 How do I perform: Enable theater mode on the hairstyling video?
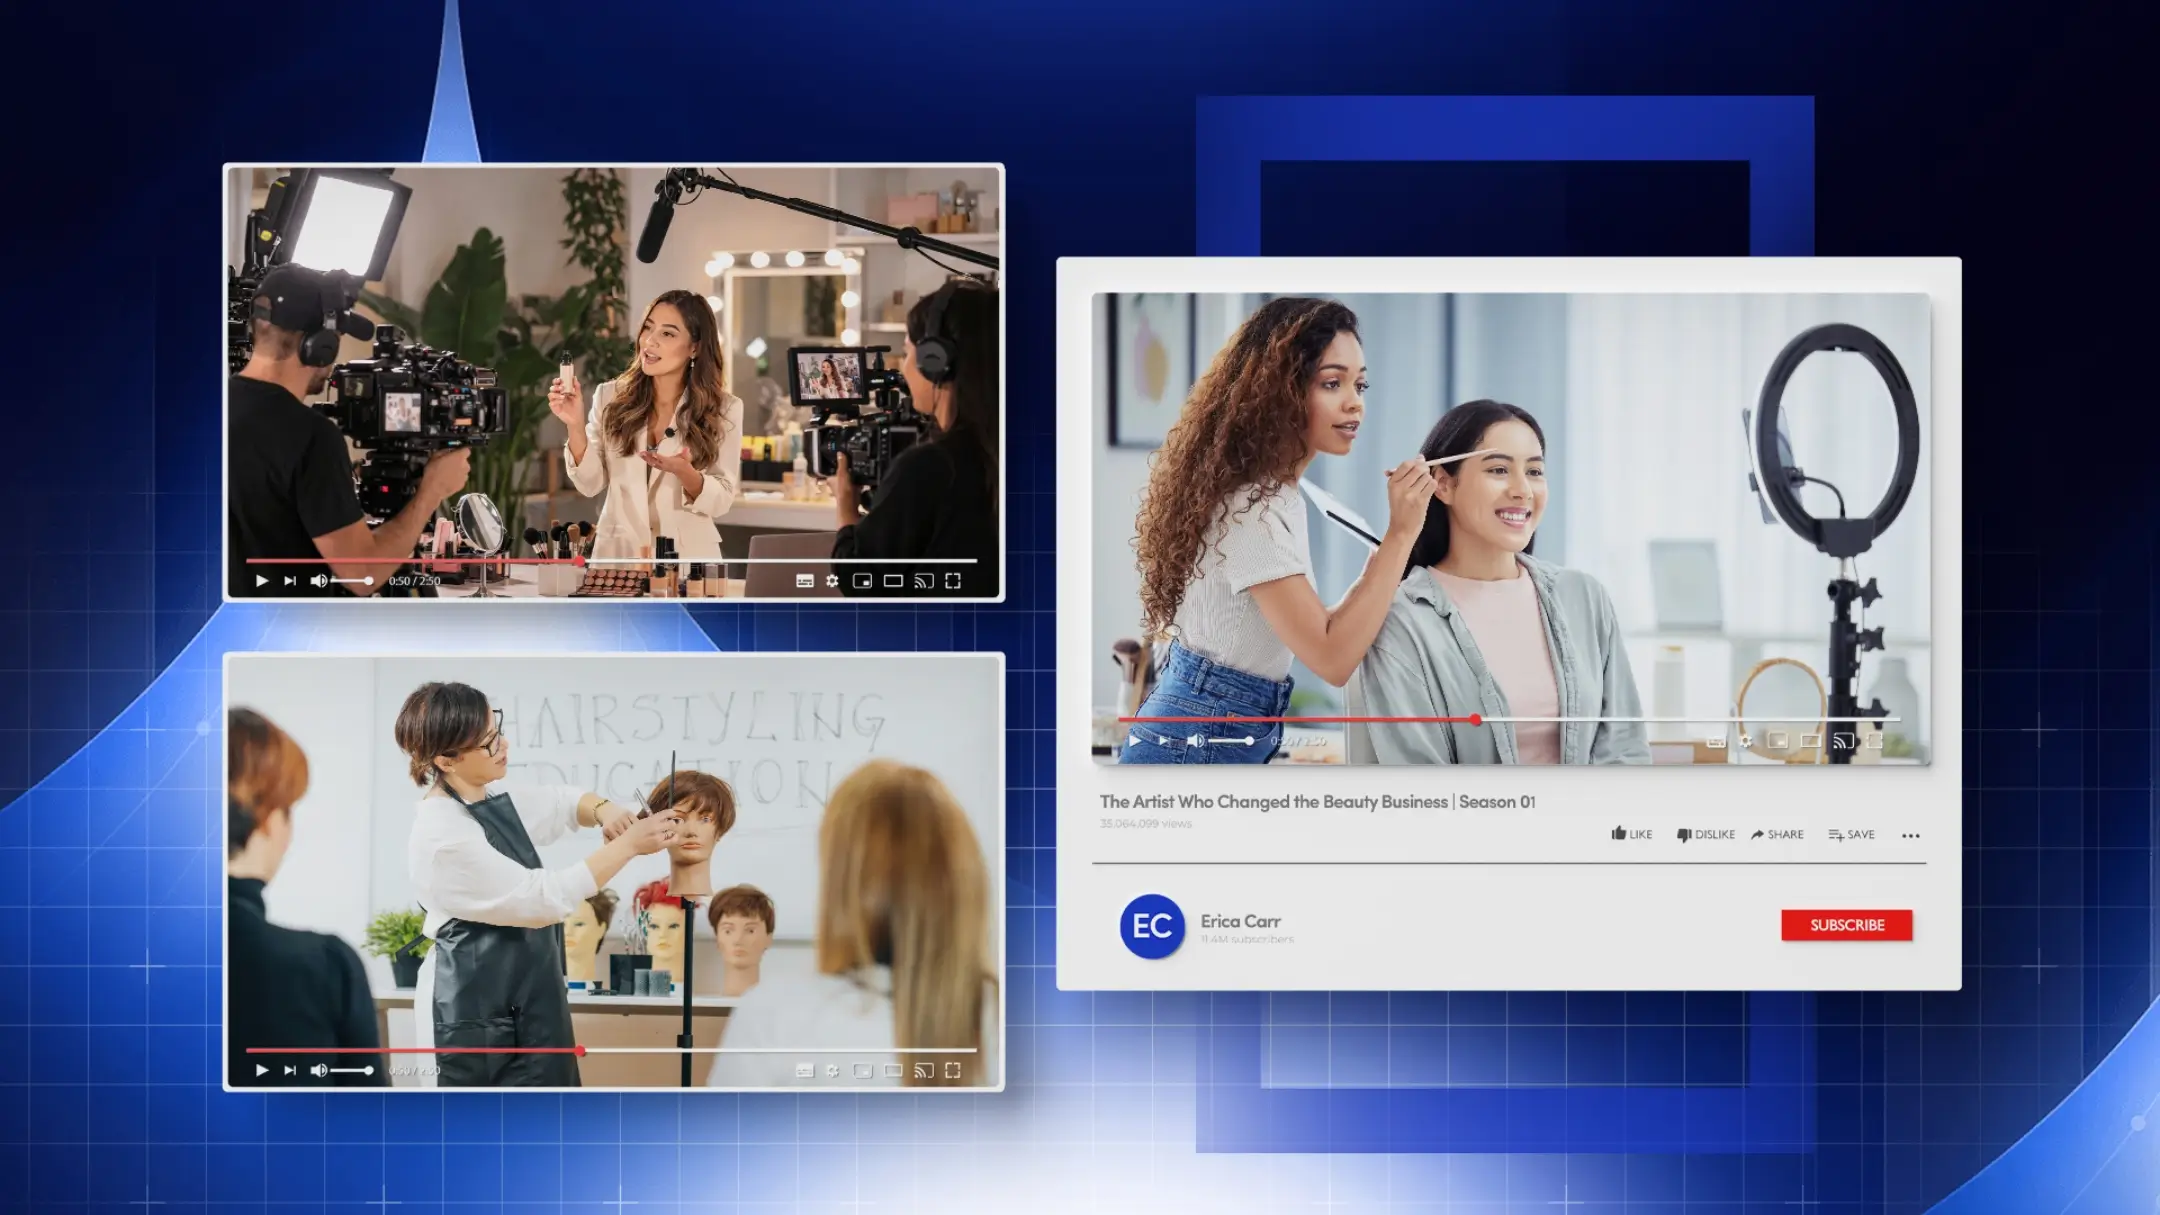coord(893,1070)
